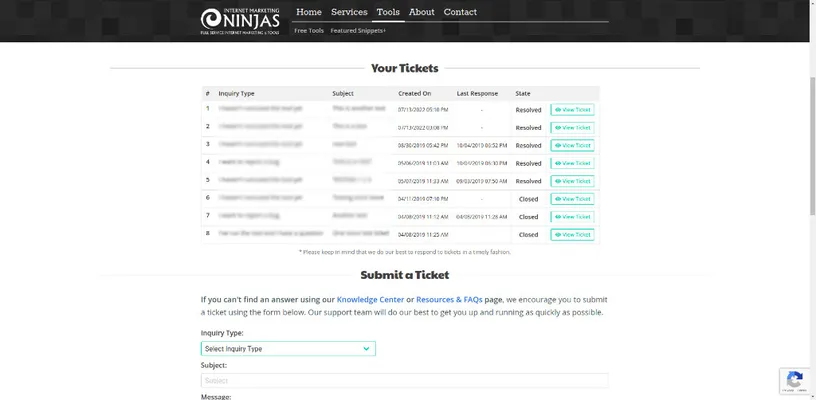Click the Internet Marketing Ninjas logo
Viewport: 816px width, 400px height.
click(241, 20)
